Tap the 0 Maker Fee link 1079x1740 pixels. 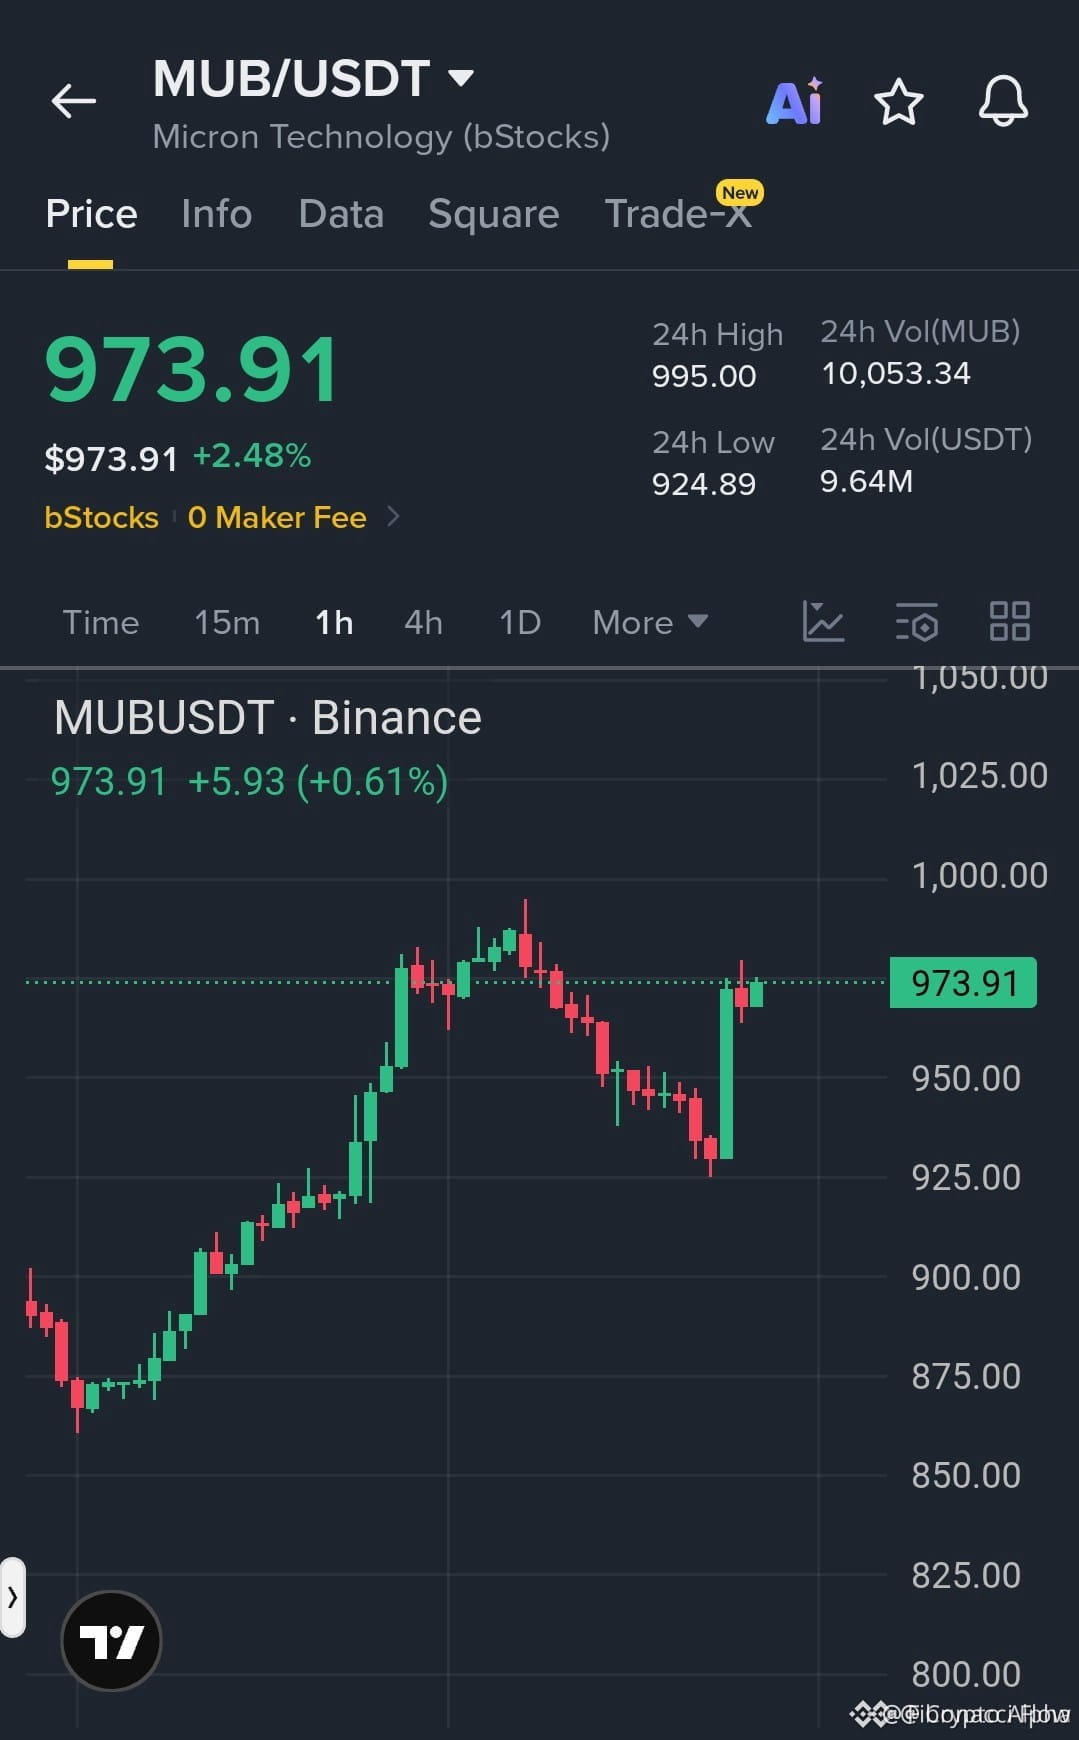click(277, 517)
